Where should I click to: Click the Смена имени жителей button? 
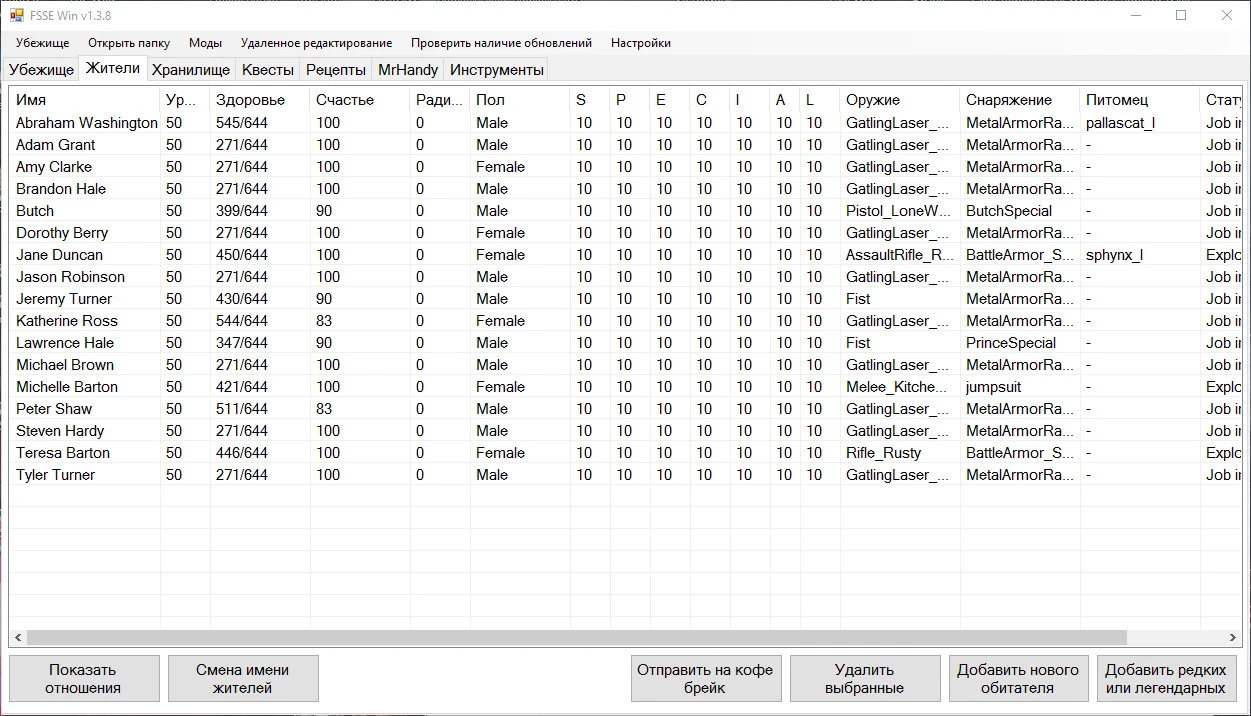(x=243, y=678)
